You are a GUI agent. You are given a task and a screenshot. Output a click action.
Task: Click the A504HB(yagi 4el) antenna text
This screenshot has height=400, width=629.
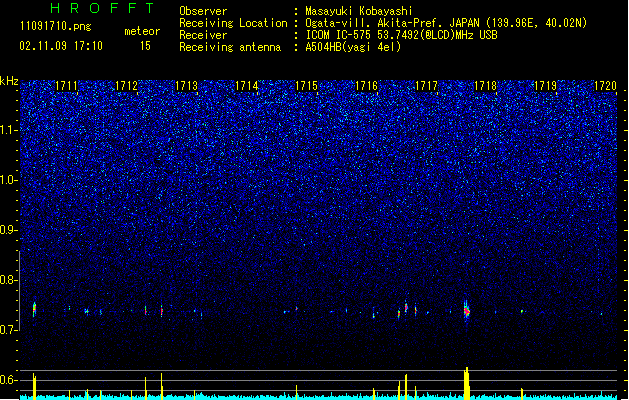(353, 47)
